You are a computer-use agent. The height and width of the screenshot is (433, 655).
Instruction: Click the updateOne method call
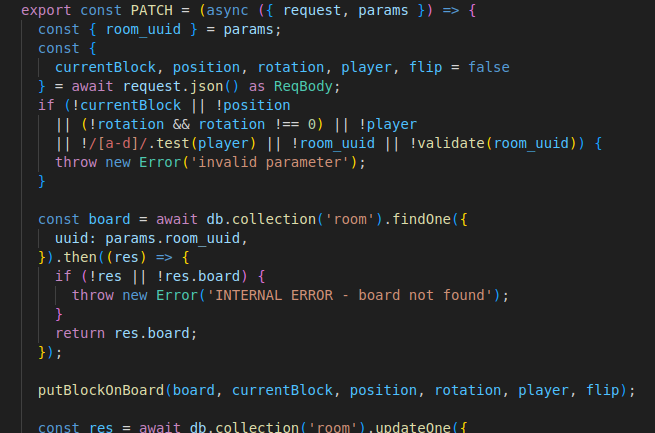[413, 427]
